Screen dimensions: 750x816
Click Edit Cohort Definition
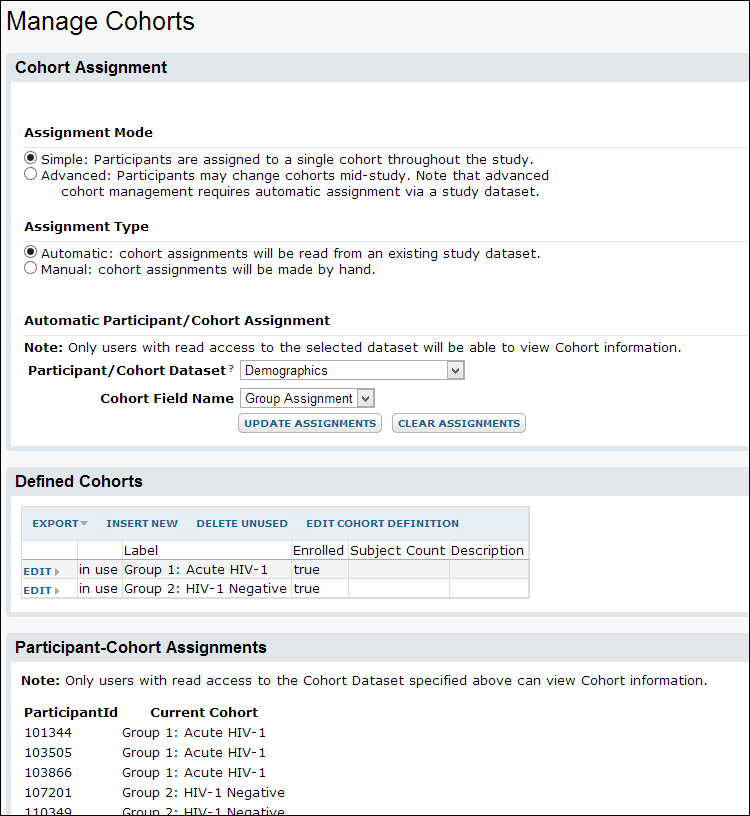coord(383,524)
